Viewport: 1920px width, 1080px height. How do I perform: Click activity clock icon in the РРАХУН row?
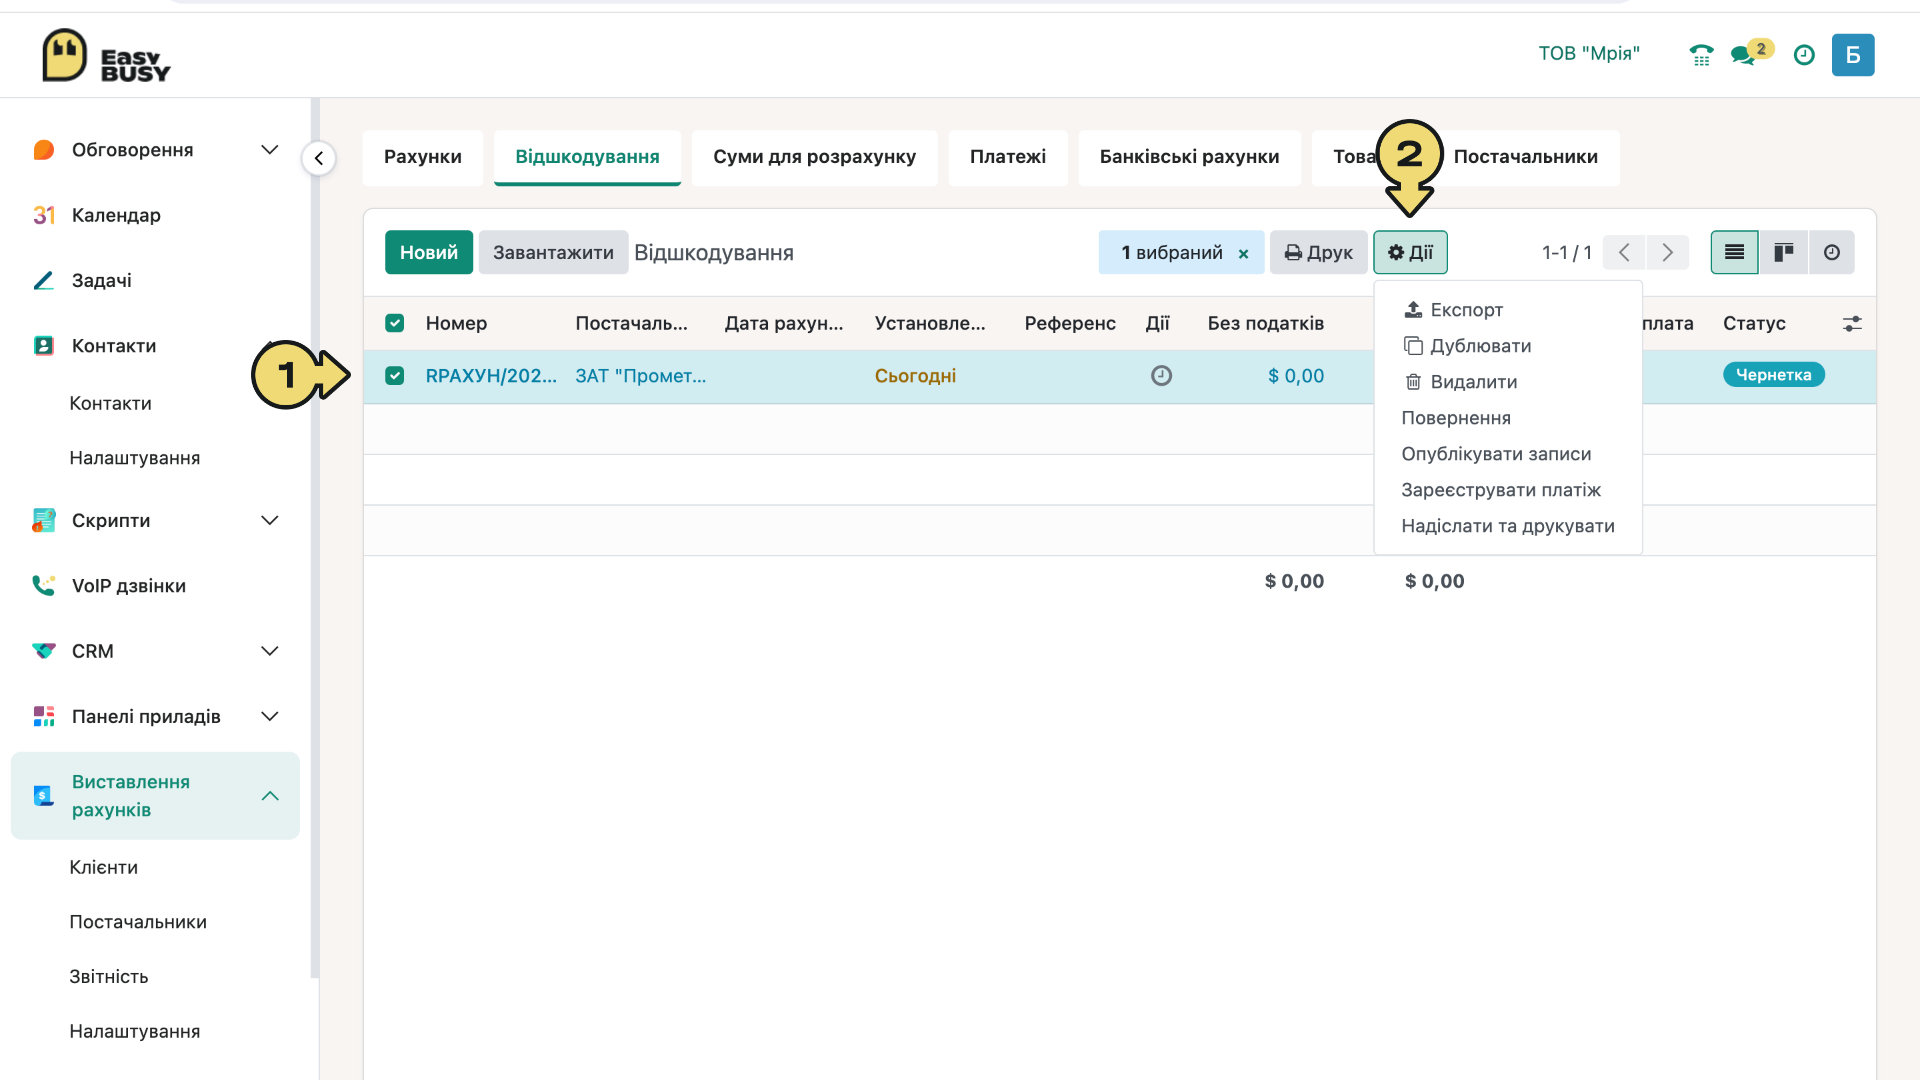(1161, 376)
